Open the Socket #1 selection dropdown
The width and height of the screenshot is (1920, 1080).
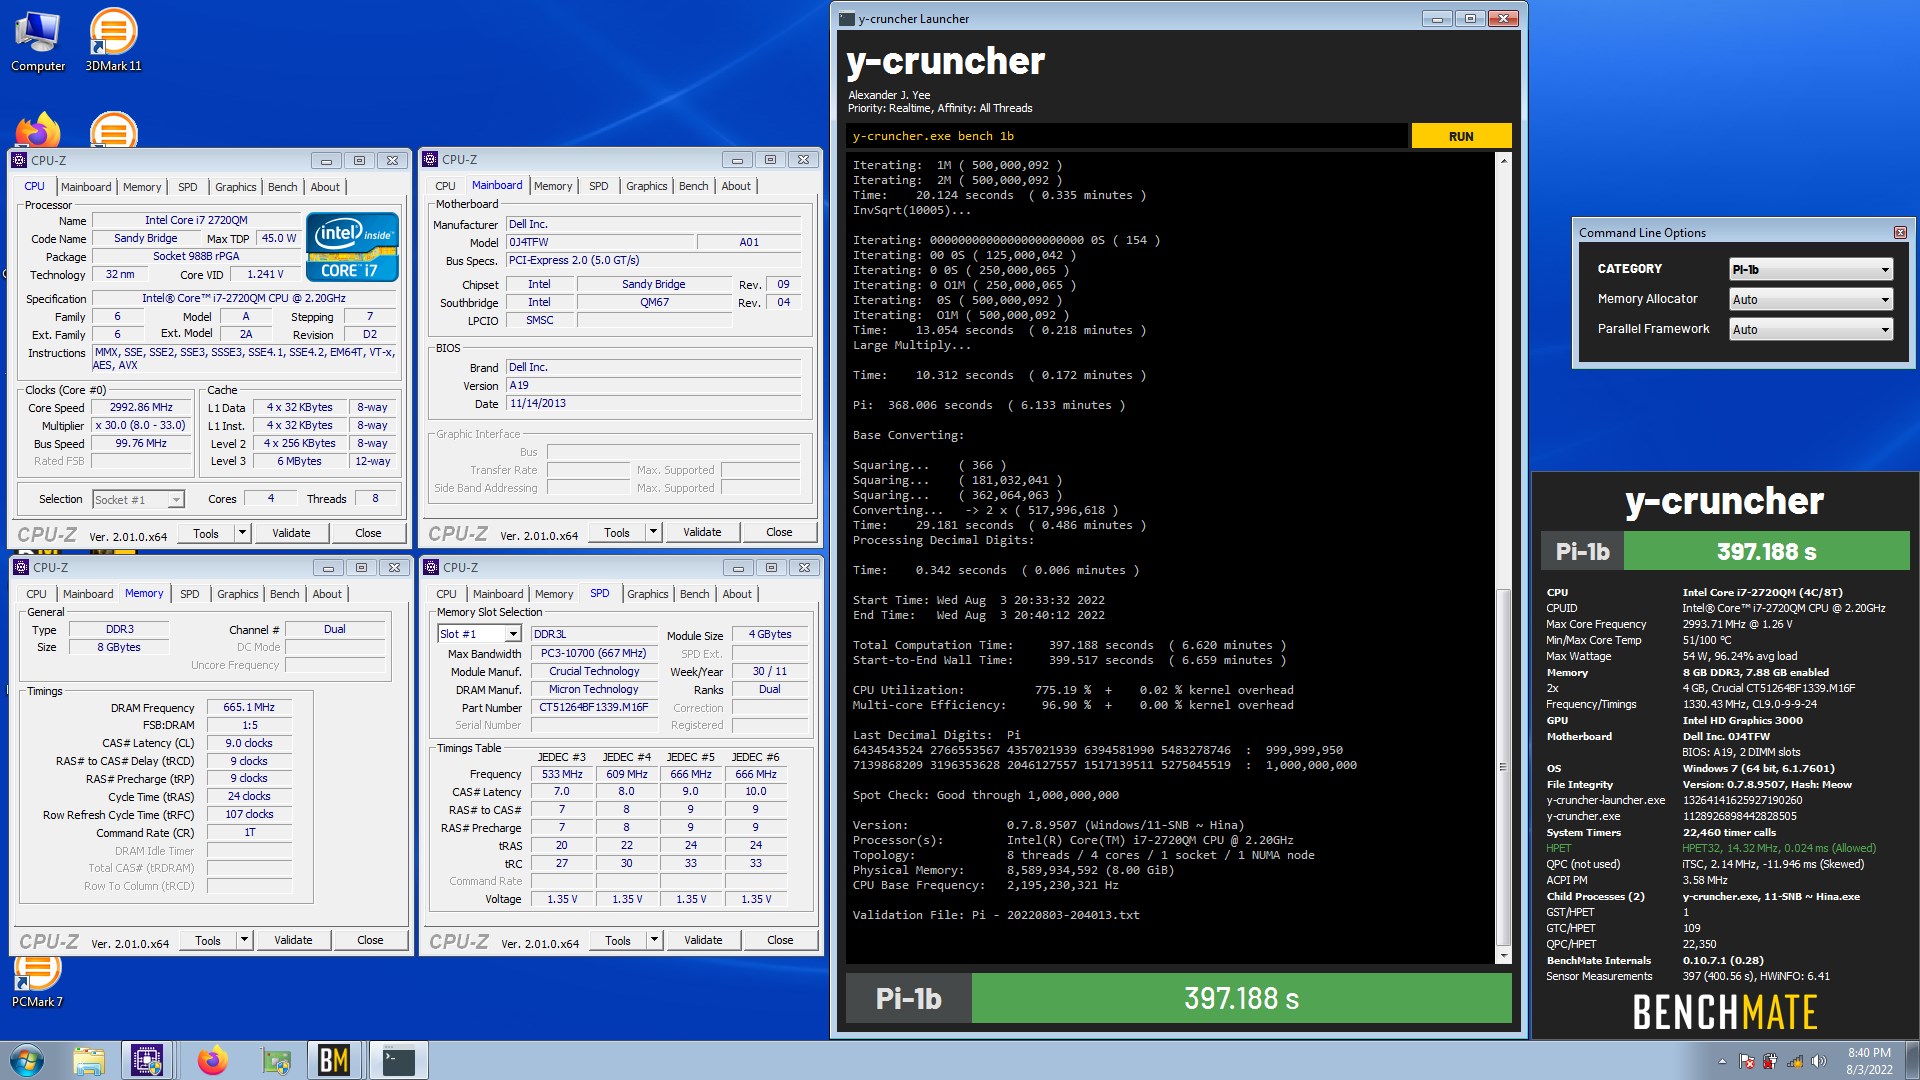(x=138, y=499)
